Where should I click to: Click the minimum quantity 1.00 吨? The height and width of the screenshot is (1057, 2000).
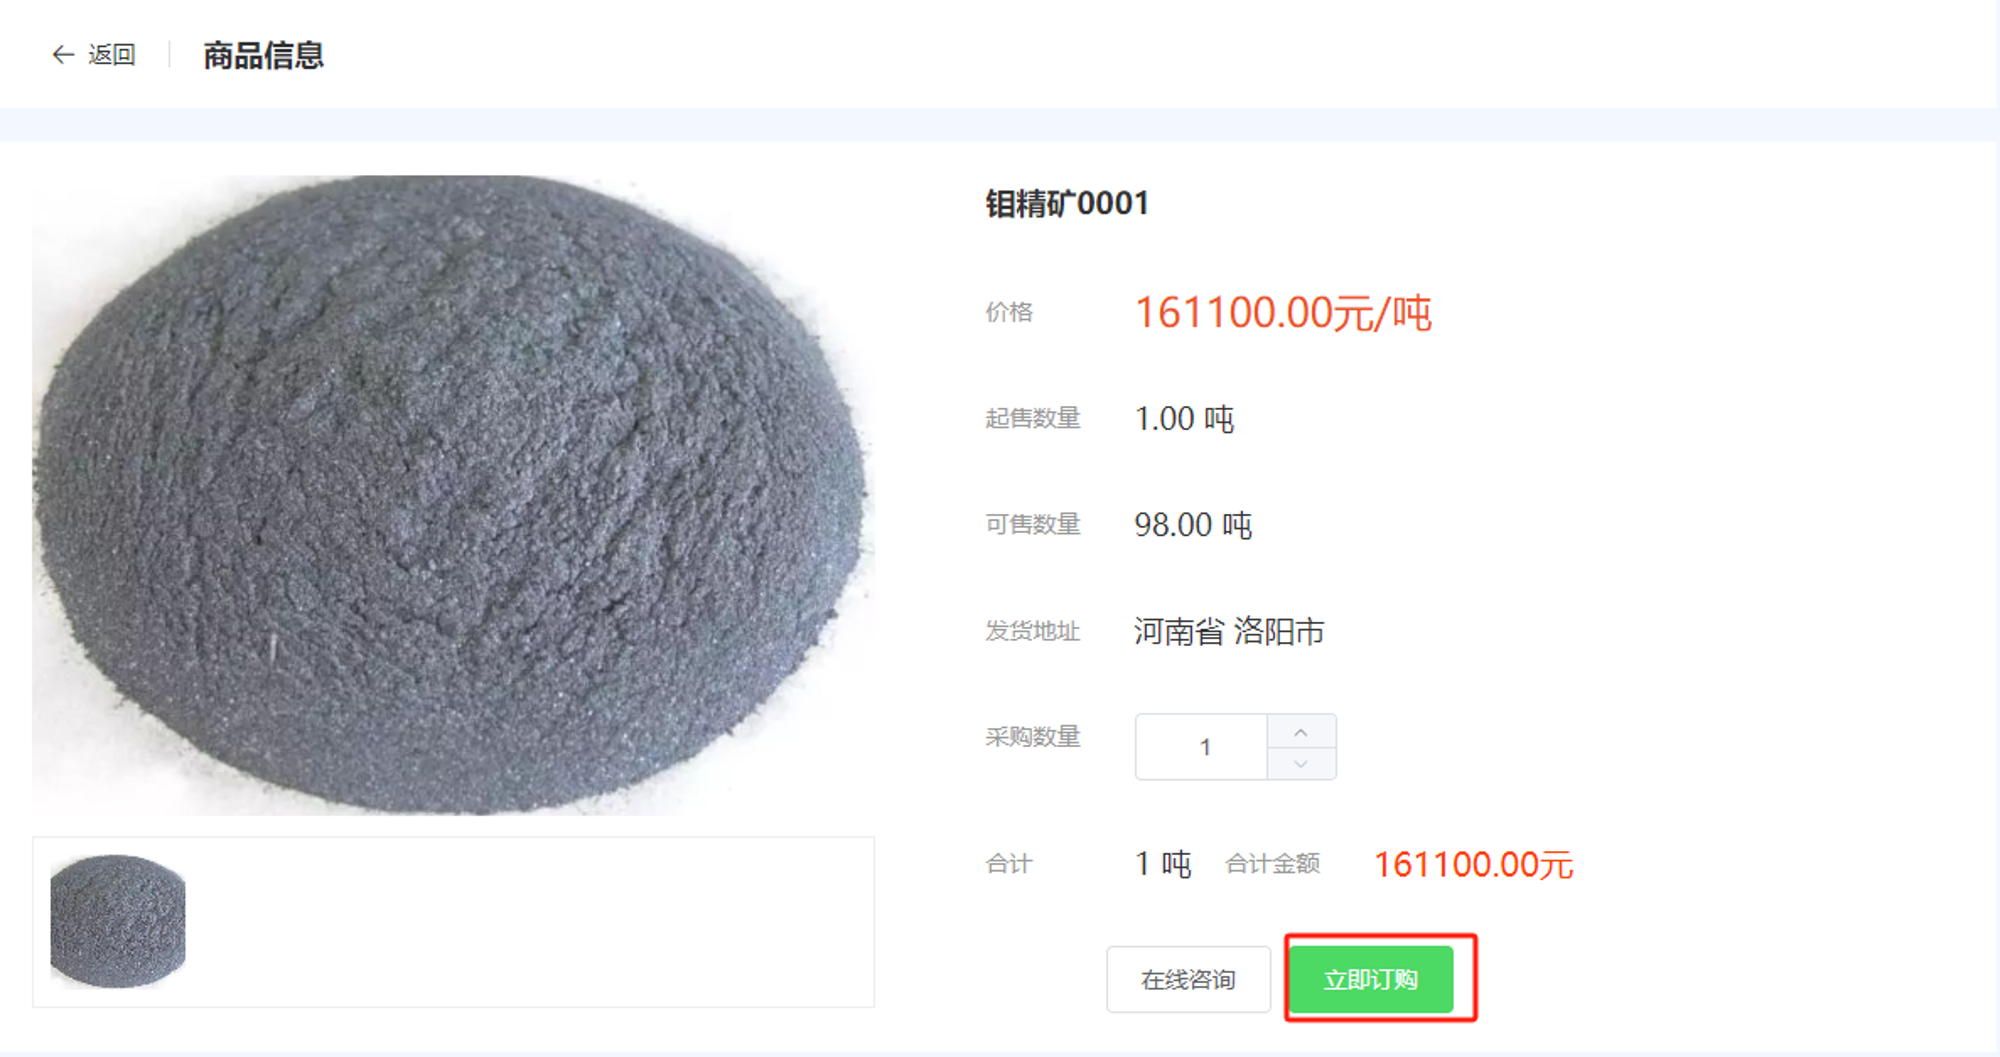click(x=1184, y=418)
